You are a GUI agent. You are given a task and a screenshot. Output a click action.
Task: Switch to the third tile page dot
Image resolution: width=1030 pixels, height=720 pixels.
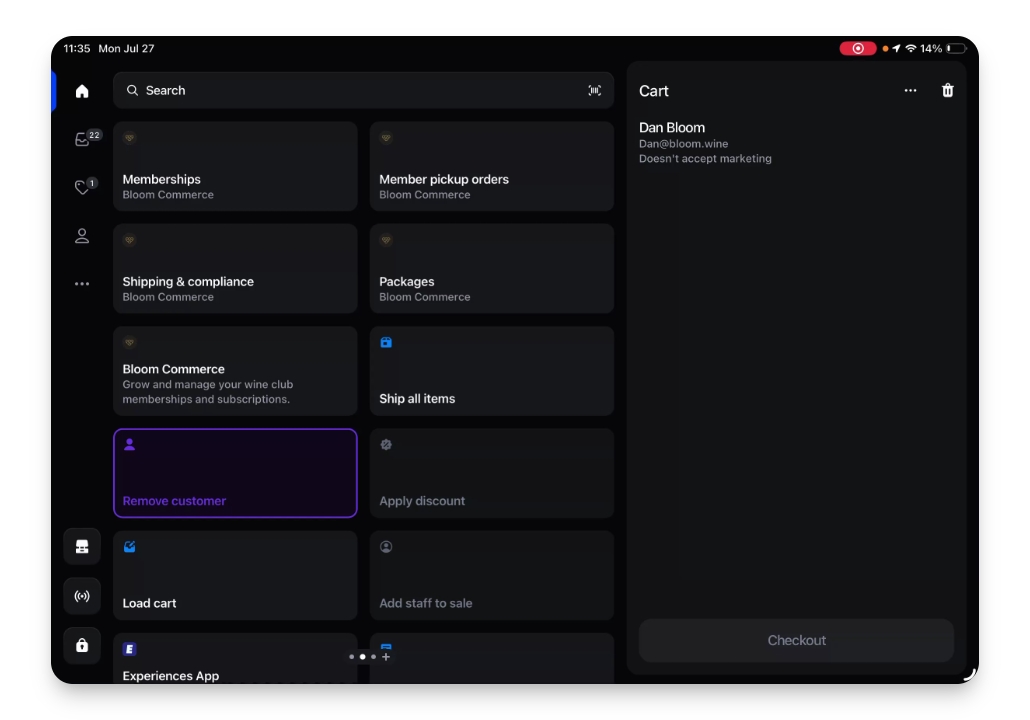click(x=374, y=657)
